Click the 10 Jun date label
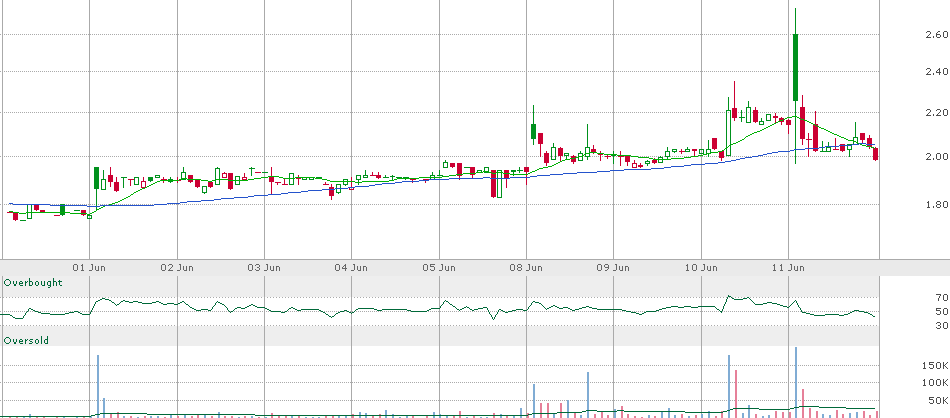This screenshot has width=950, height=418. [x=701, y=267]
